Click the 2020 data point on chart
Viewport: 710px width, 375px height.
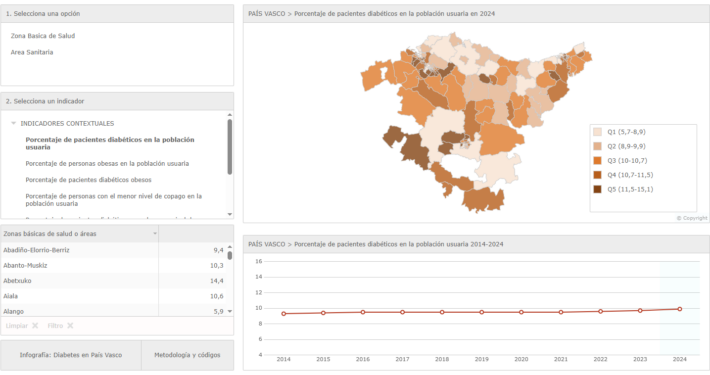click(x=521, y=312)
